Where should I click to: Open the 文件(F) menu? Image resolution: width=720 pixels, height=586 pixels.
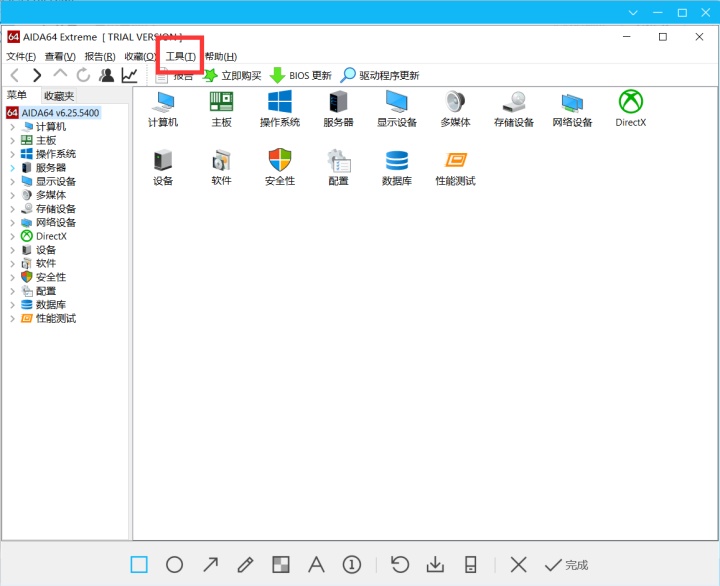tap(21, 56)
